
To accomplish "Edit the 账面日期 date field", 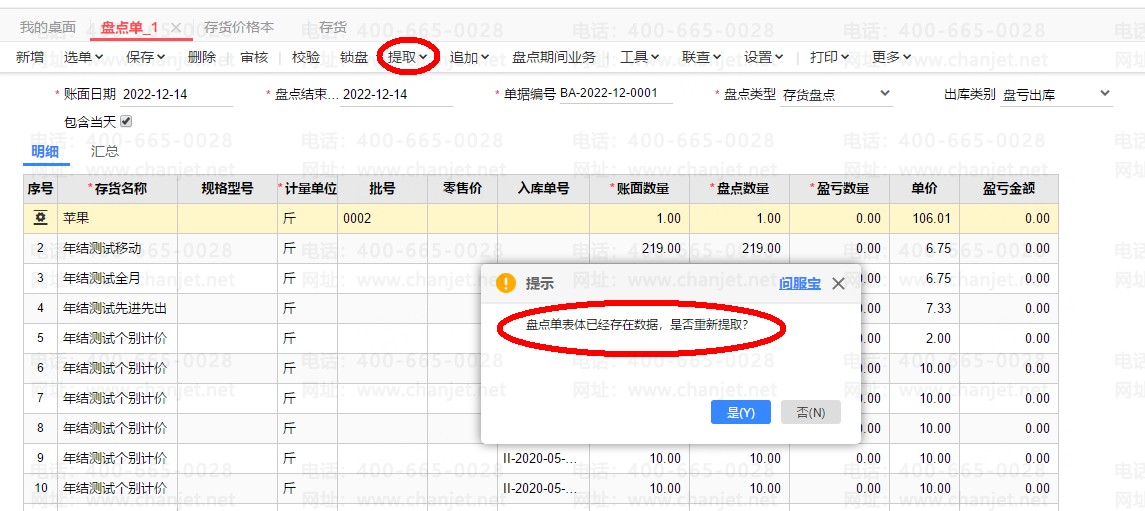I will [x=176, y=94].
